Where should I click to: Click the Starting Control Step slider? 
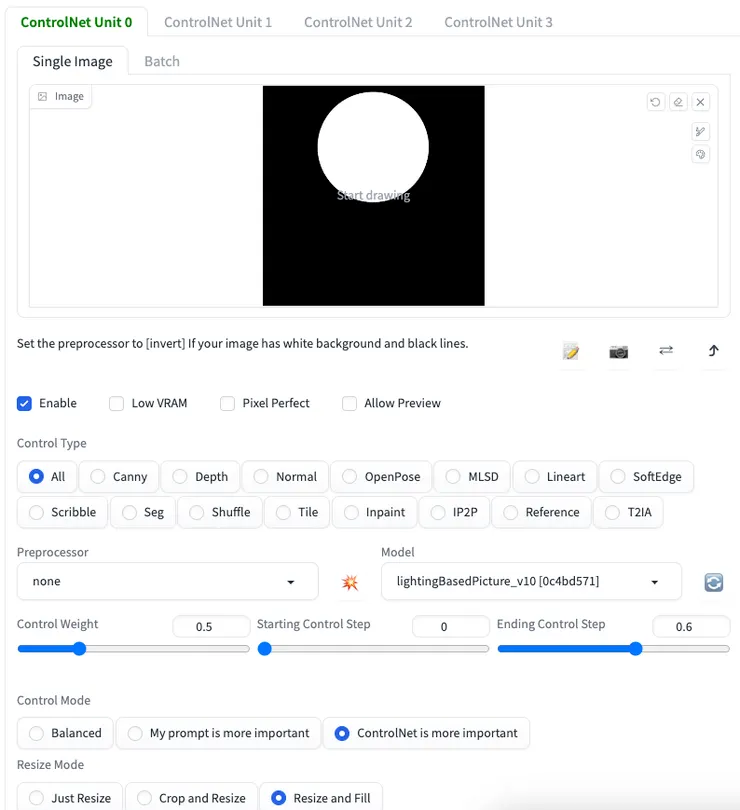point(373,649)
